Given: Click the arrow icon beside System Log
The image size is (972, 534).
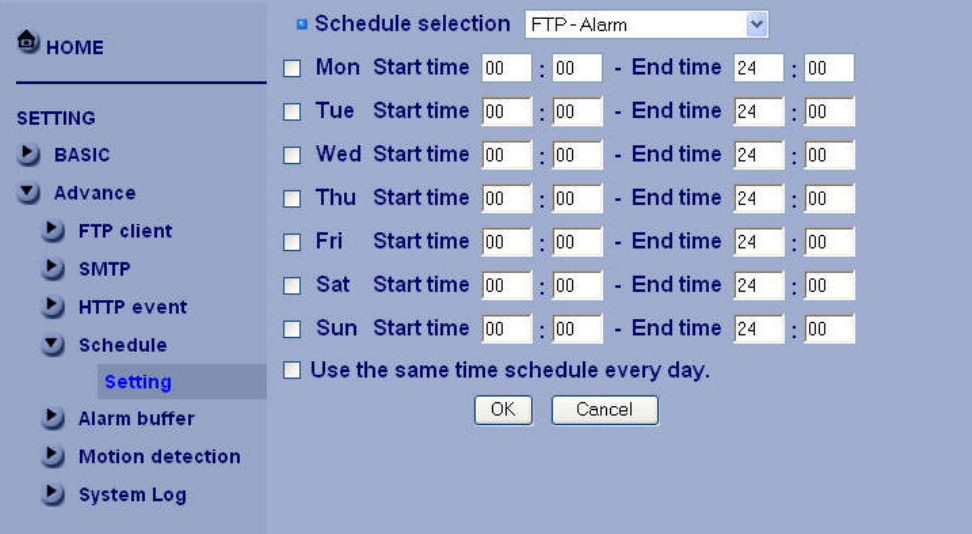Looking at the screenshot, I should [53, 495].
